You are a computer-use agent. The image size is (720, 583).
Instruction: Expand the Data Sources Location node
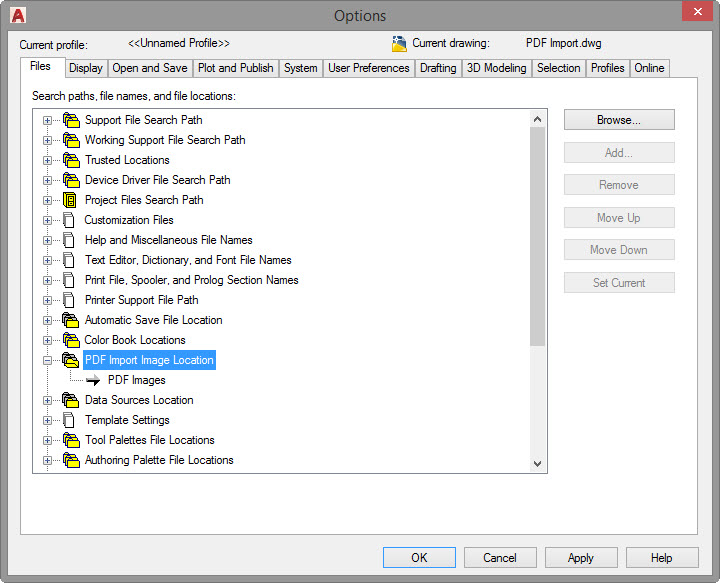tap(47, 400)
